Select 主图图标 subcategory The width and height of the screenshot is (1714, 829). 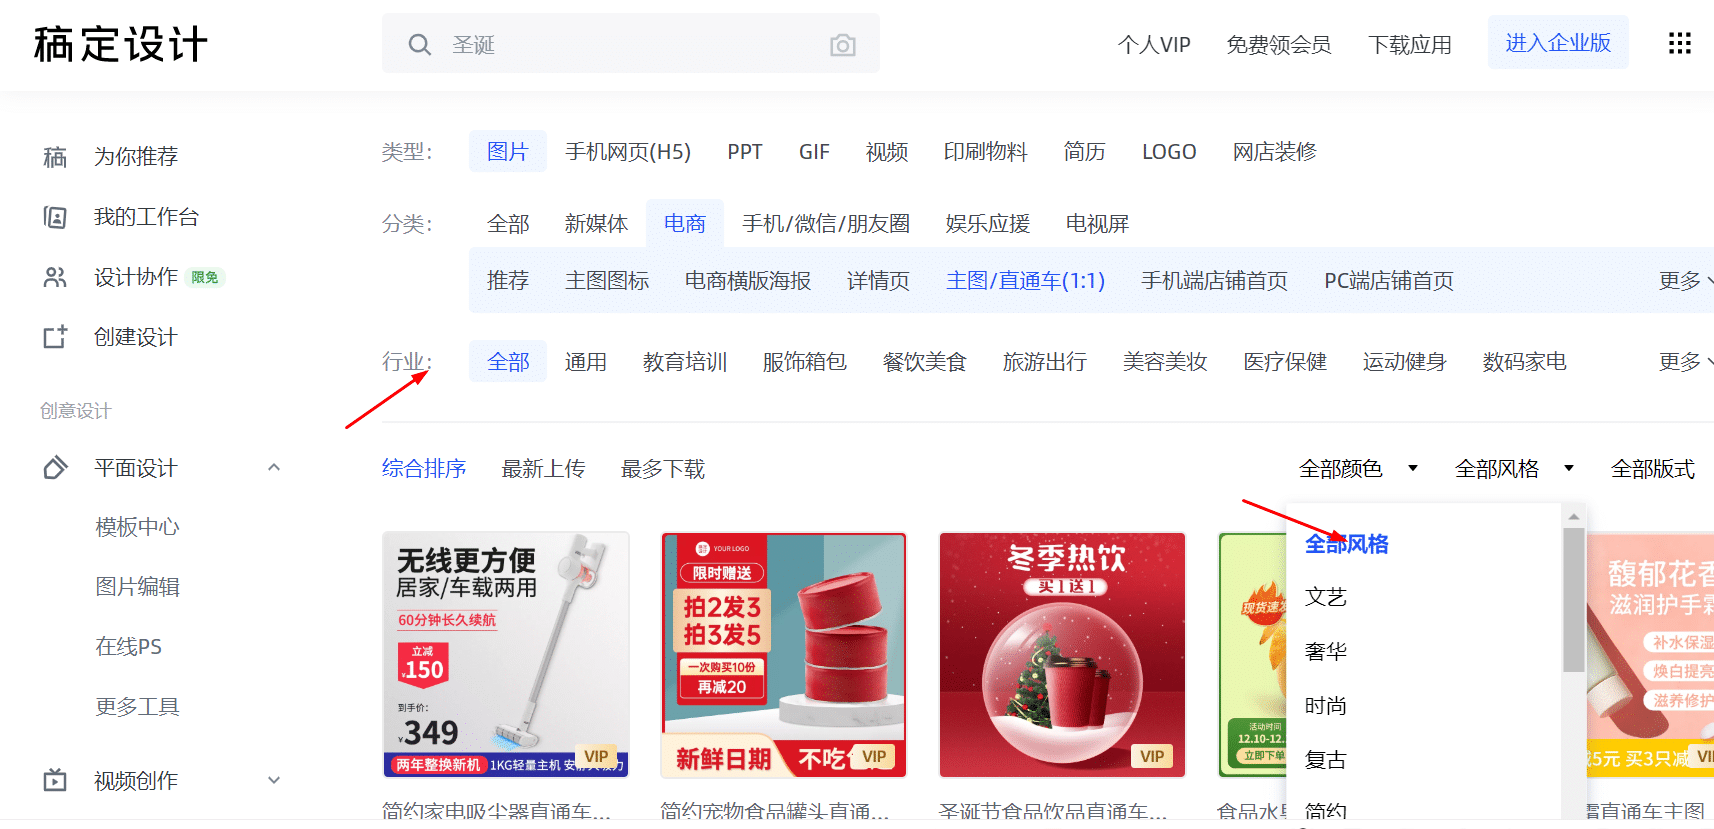click(607, 281)
